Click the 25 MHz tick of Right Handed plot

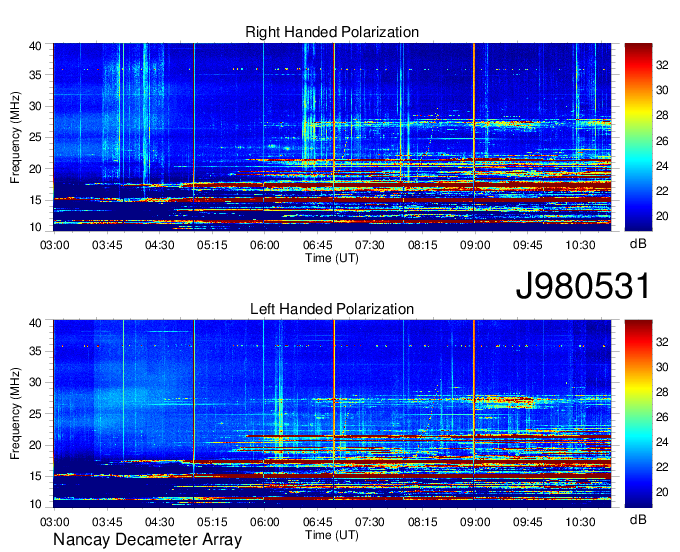tap(35, 137)
